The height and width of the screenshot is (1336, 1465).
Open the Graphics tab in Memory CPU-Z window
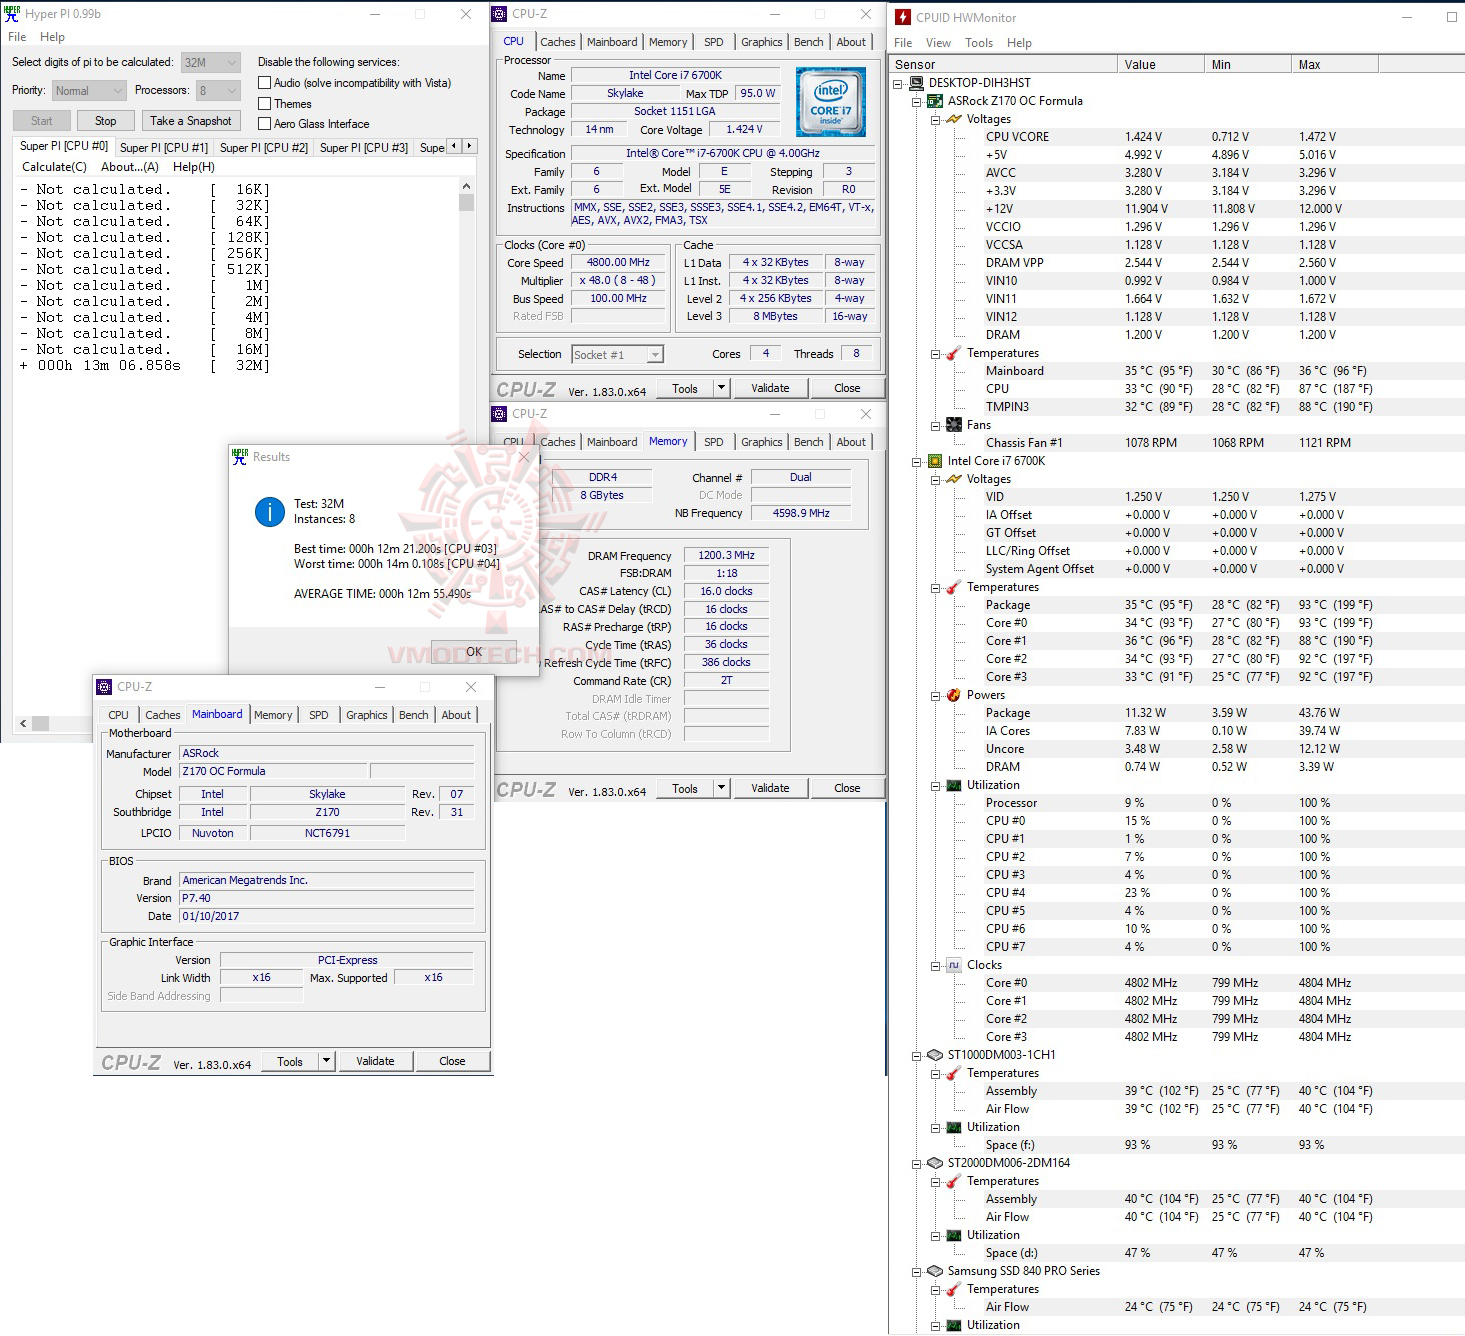point(761,442)
